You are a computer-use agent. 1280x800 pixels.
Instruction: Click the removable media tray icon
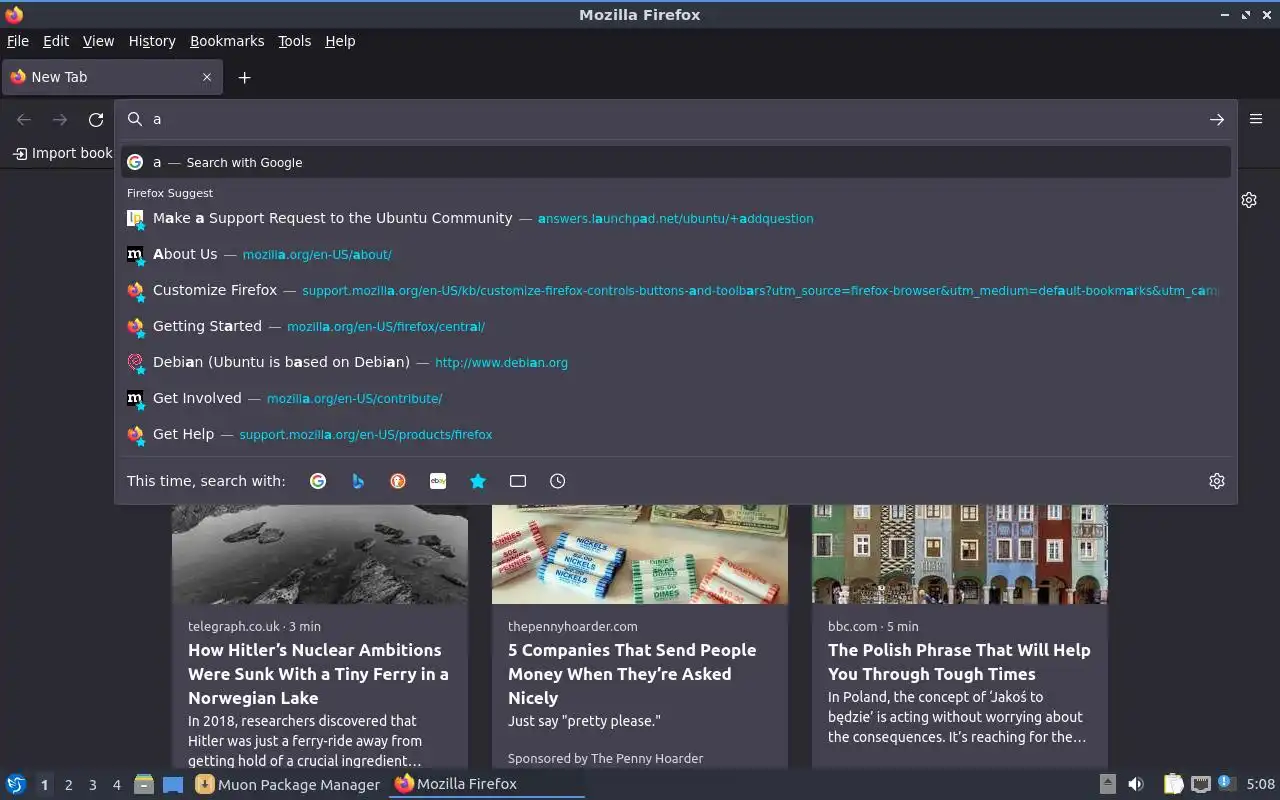click(x=1107, y=784)
